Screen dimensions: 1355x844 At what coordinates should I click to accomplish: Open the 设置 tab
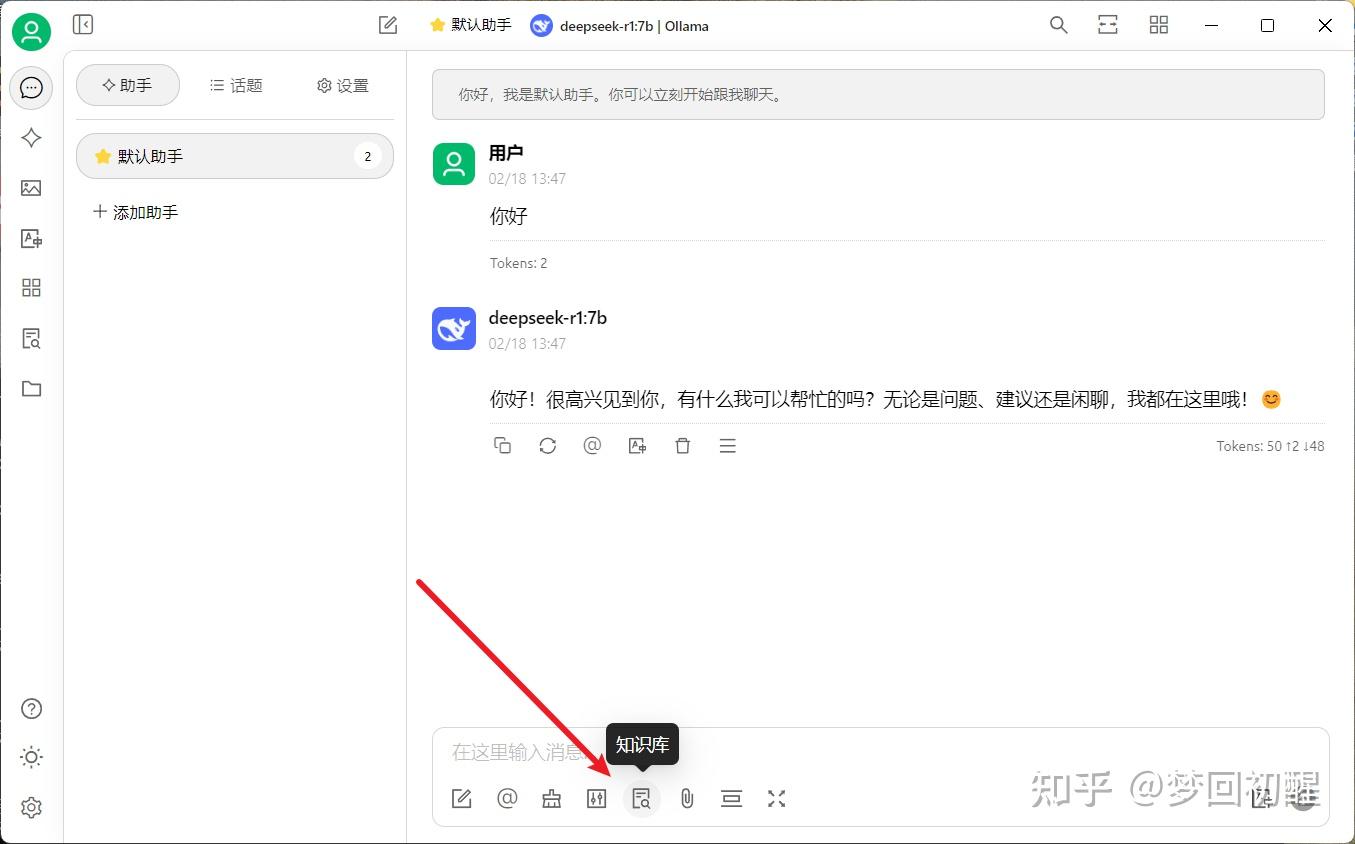coord(343,86)
